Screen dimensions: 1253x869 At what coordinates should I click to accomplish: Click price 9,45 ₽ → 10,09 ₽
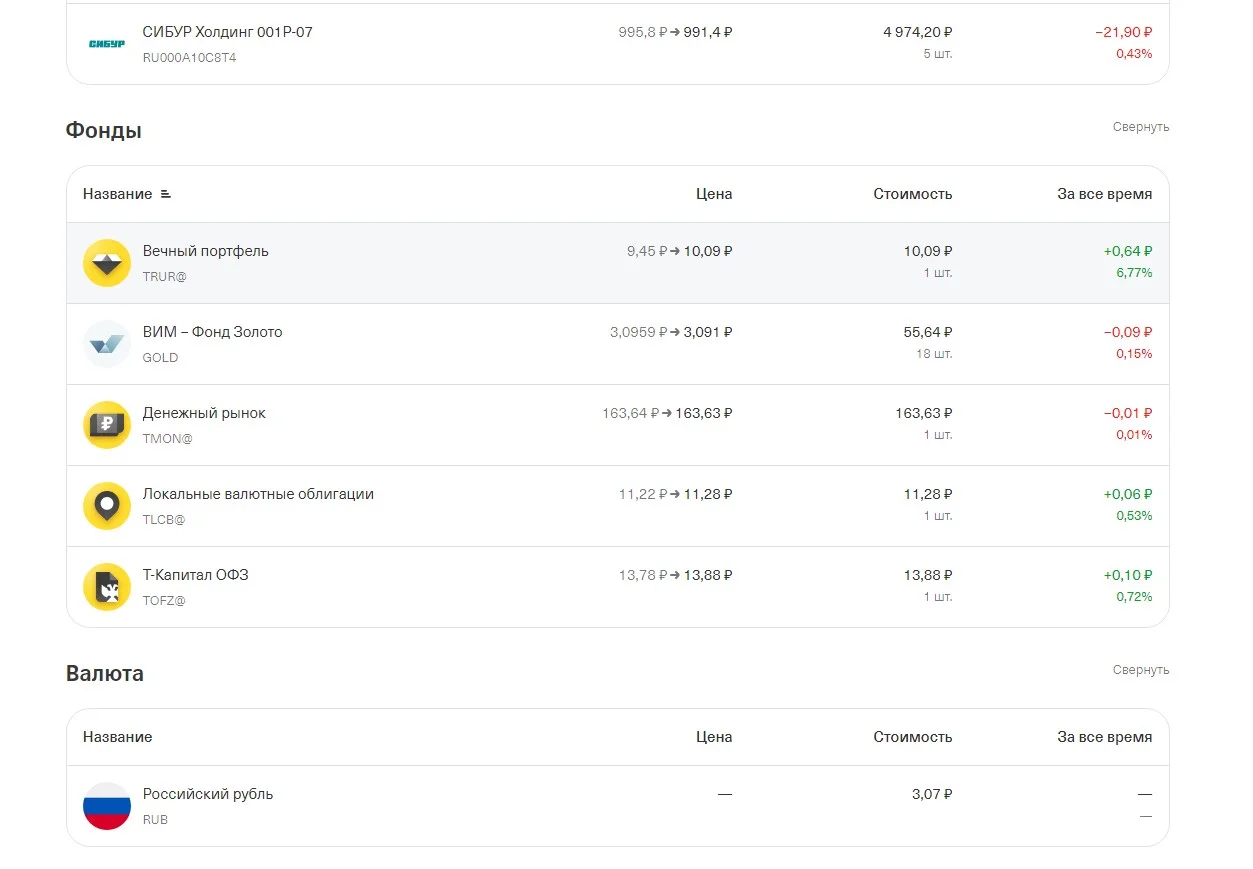[680, 251]
